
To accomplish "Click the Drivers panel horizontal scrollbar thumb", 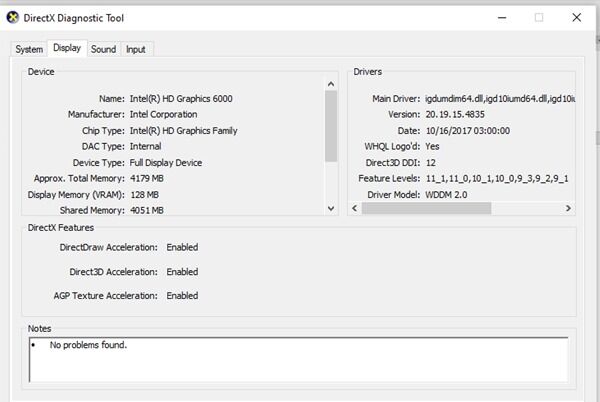I will coord(426,208).
